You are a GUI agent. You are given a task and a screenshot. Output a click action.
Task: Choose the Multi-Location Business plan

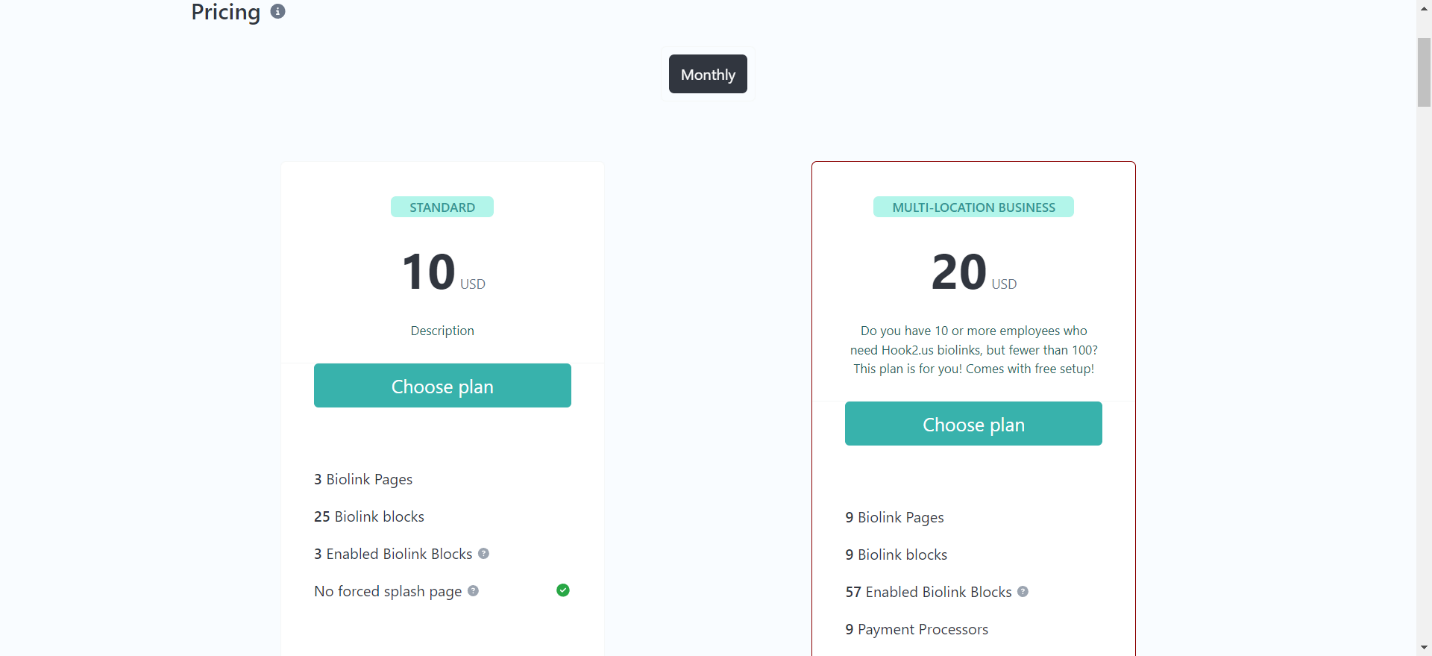pos(973,424)
